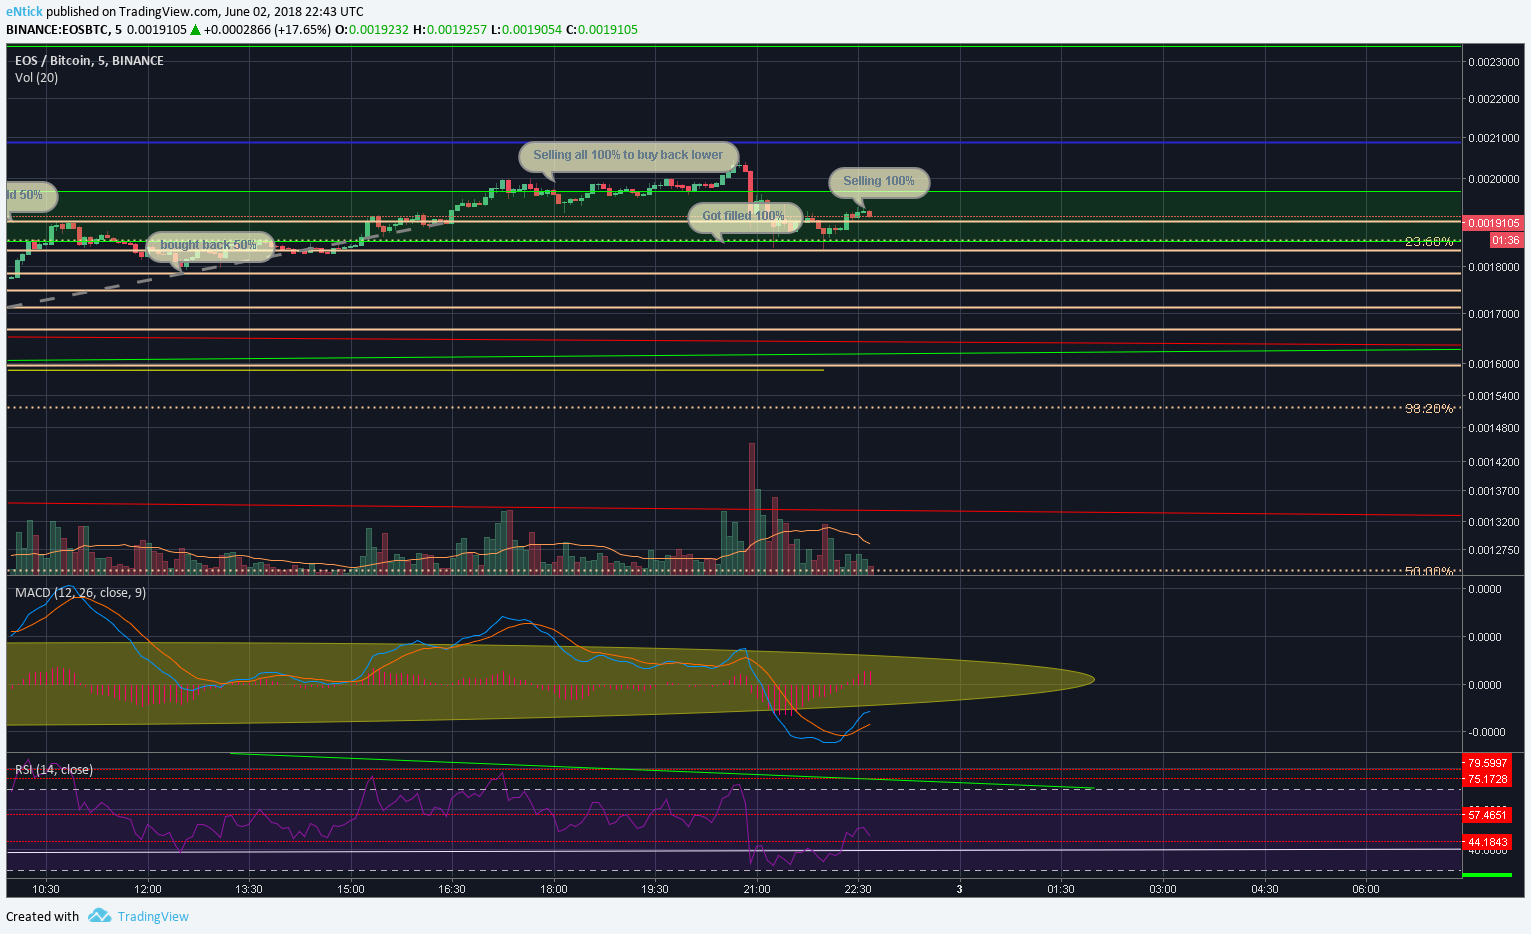Click the 22:30 time axis label

858,889
